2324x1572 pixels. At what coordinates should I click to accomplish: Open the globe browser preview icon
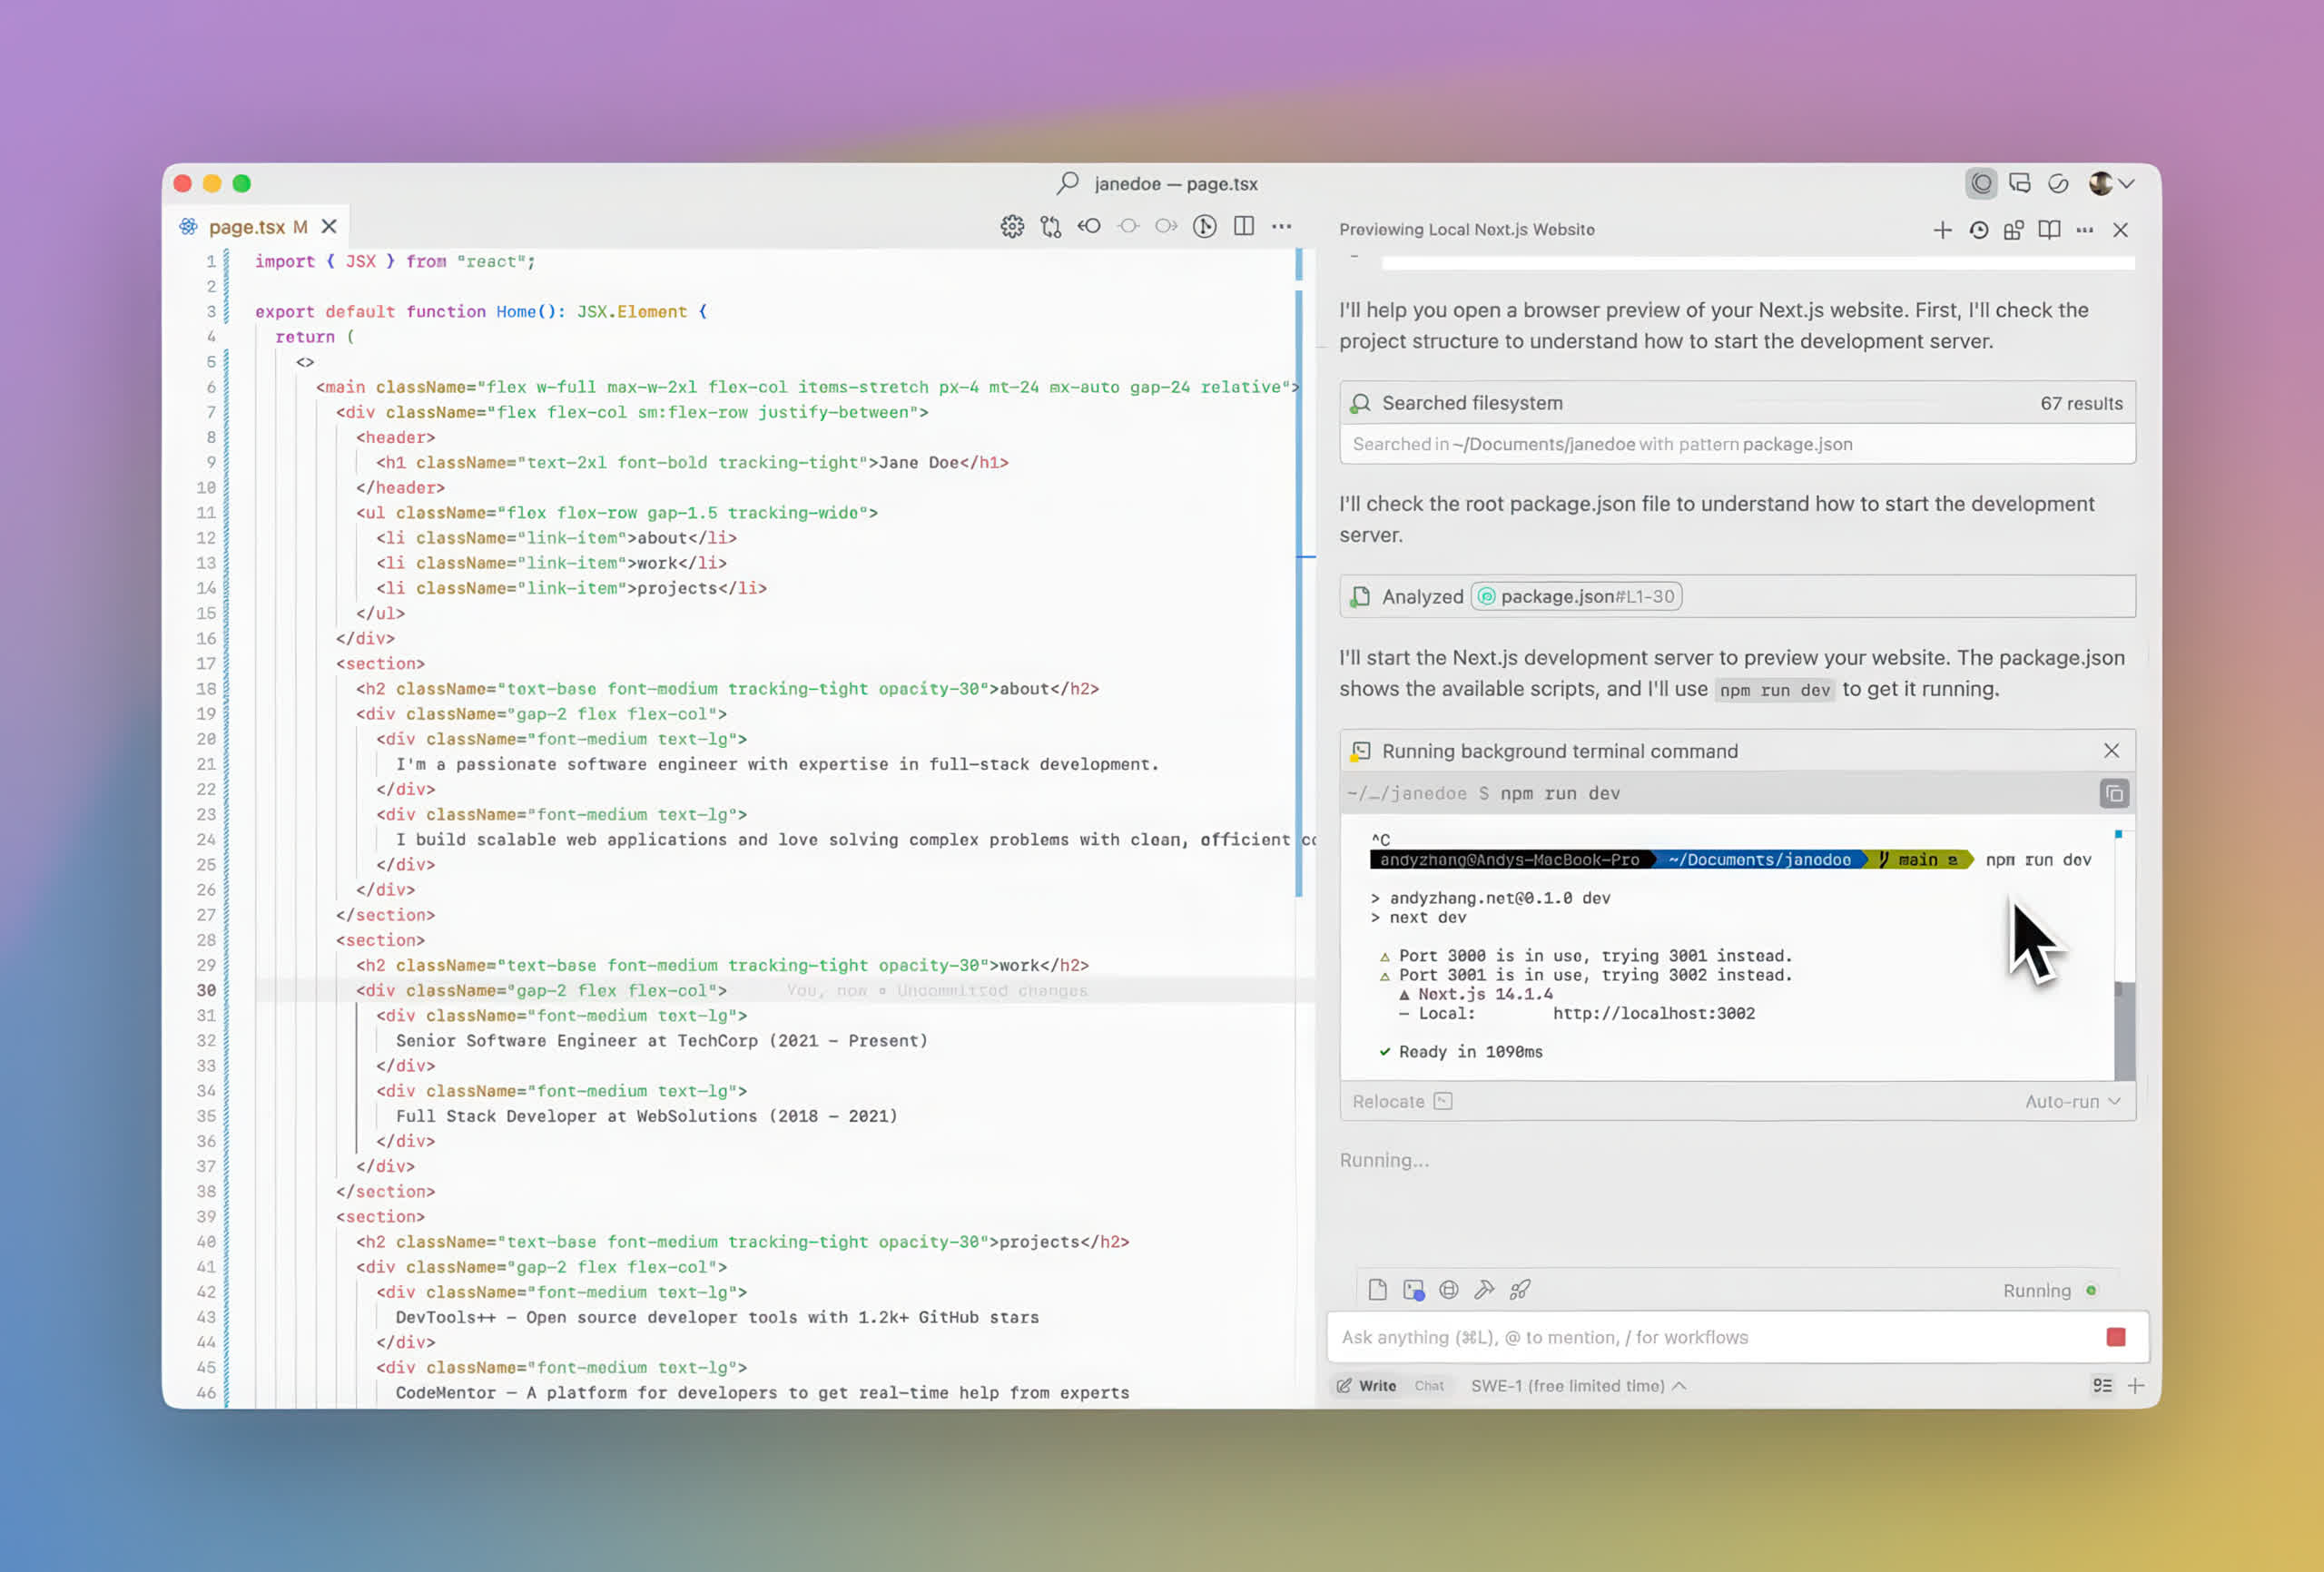pos(1448,1290)
